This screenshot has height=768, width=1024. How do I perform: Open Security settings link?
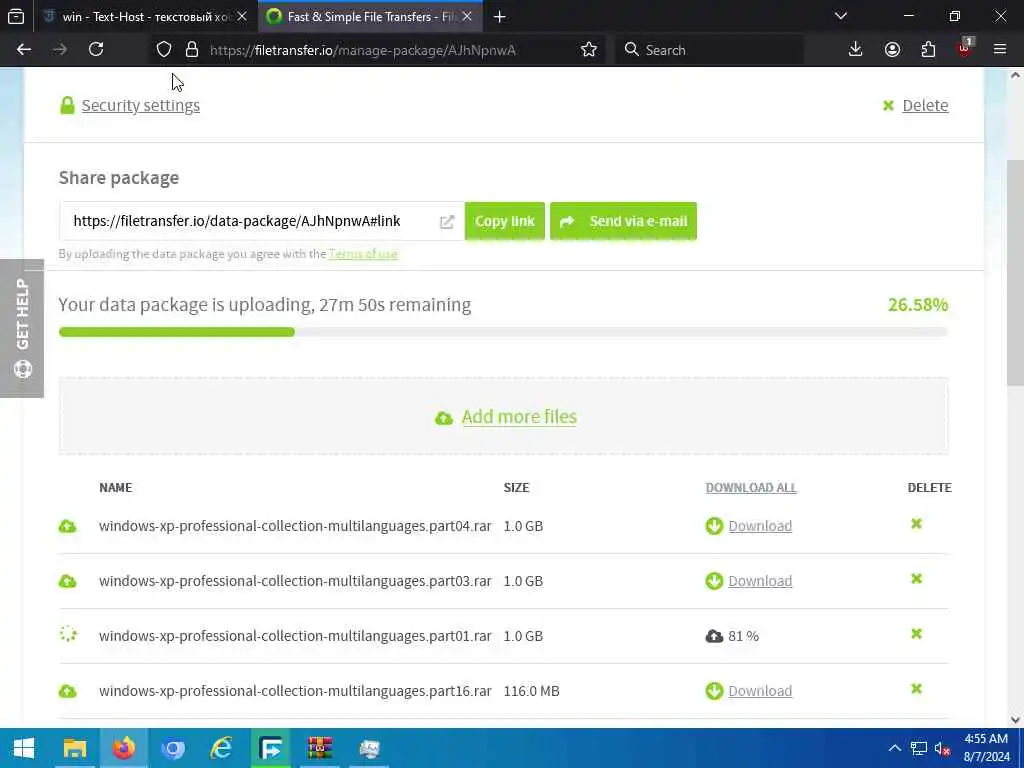(140, 105)
